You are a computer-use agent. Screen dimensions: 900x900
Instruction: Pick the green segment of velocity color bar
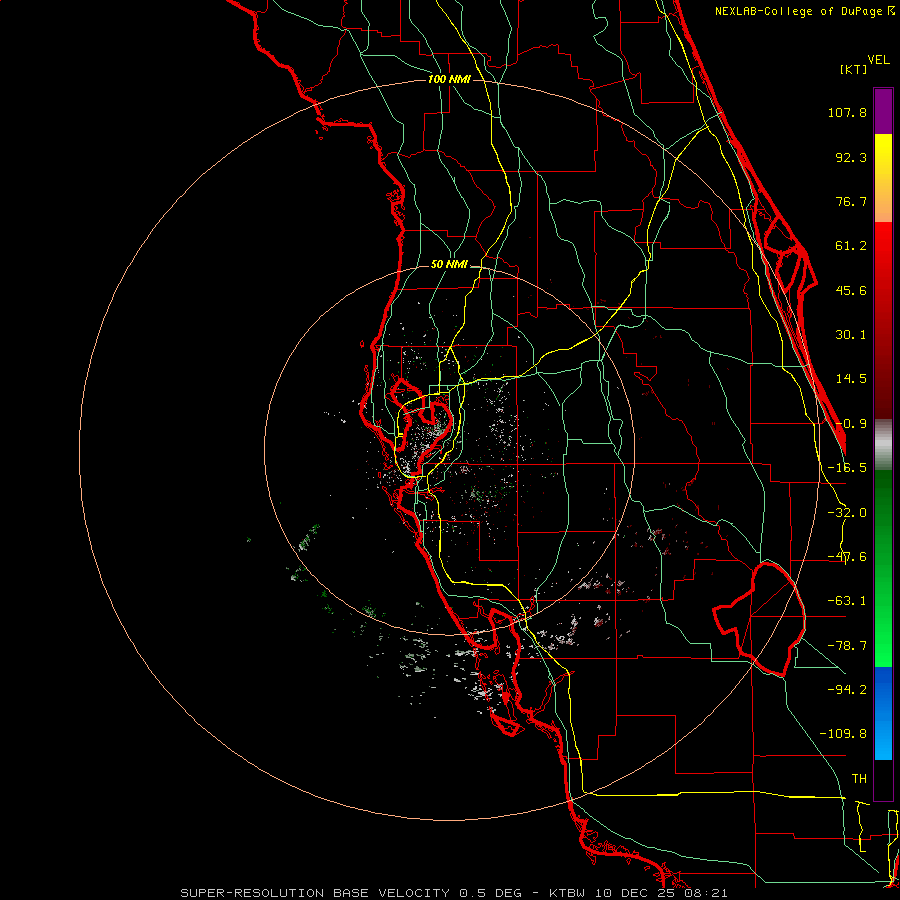coord(883,568)
